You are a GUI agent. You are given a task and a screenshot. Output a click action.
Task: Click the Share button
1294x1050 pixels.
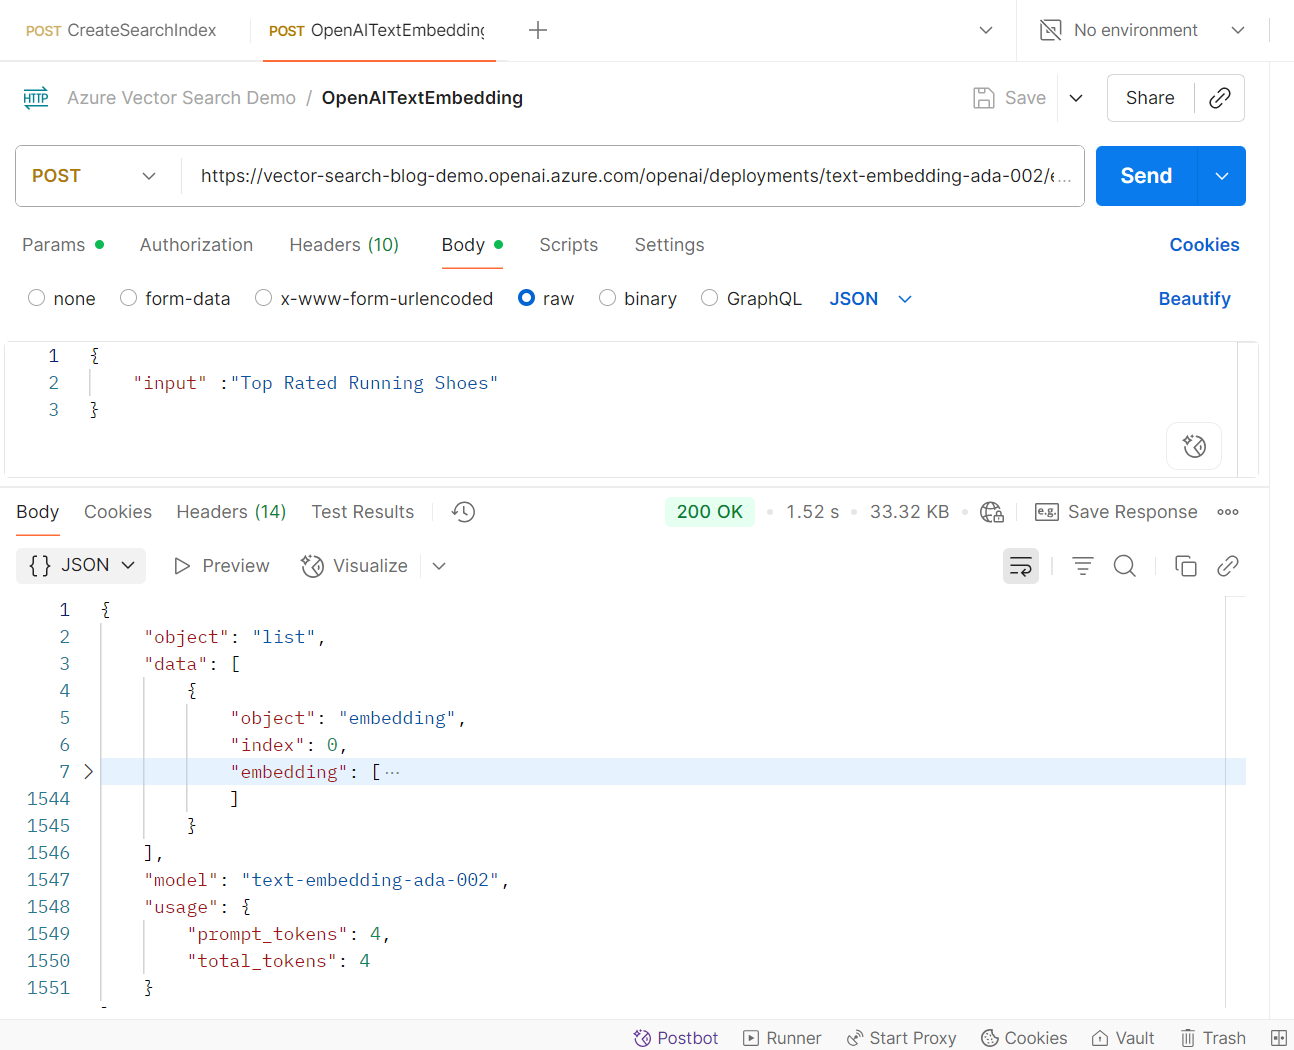(1150, 98)
